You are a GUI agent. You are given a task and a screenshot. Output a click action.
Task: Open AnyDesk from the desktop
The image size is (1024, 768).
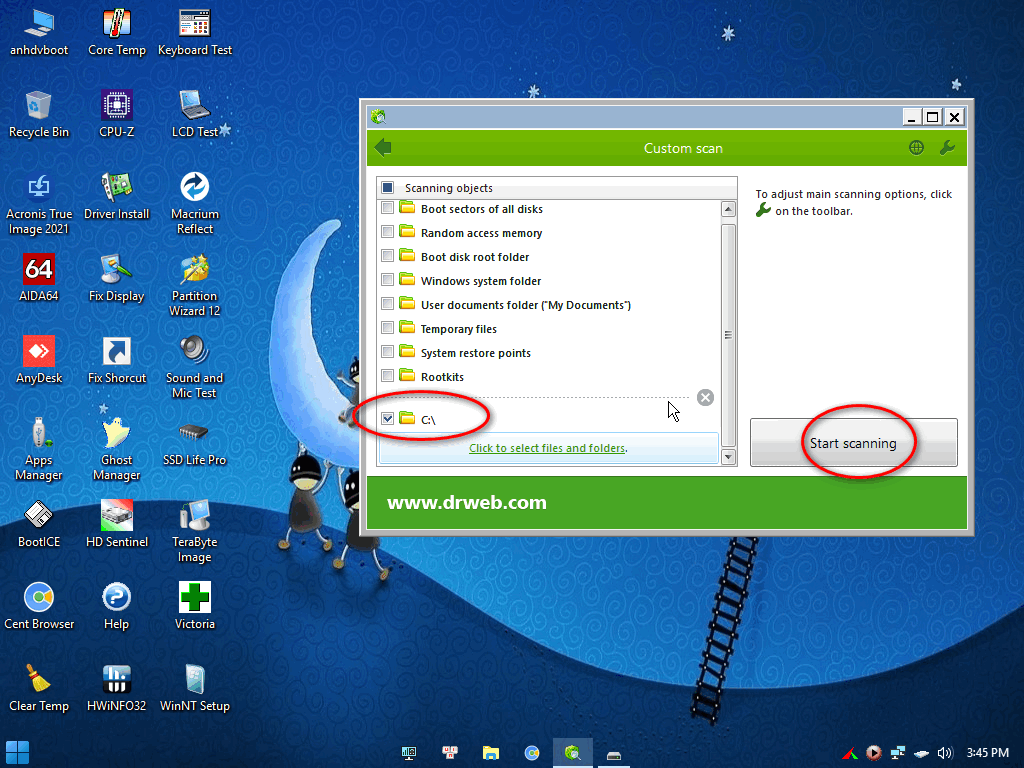point(39,360)
